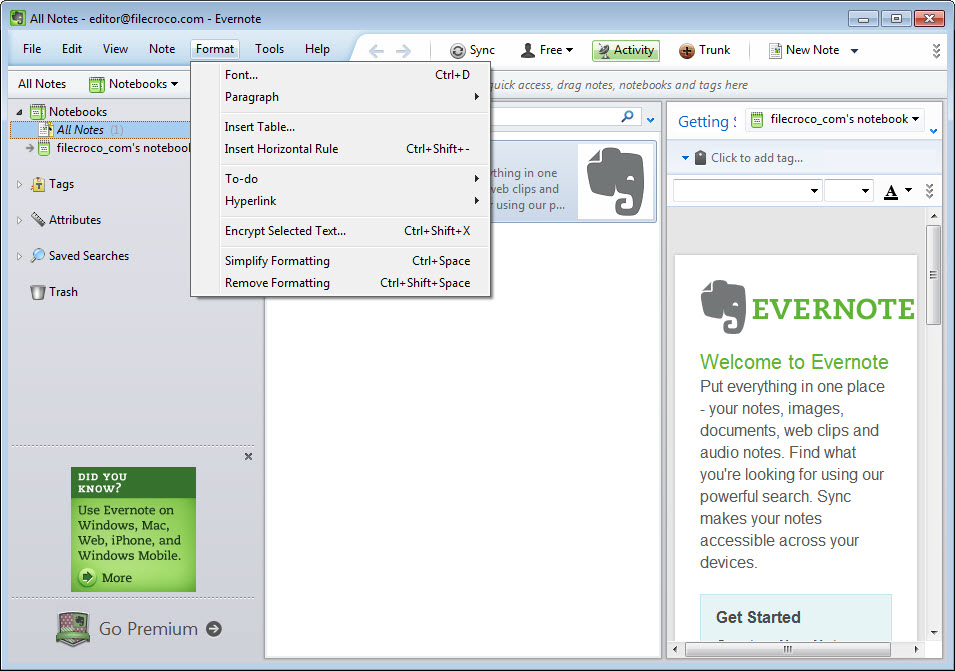Click the search magnifier in notes list
The height and width of the screenshot is (671, 955).
[x=628, y=117]
